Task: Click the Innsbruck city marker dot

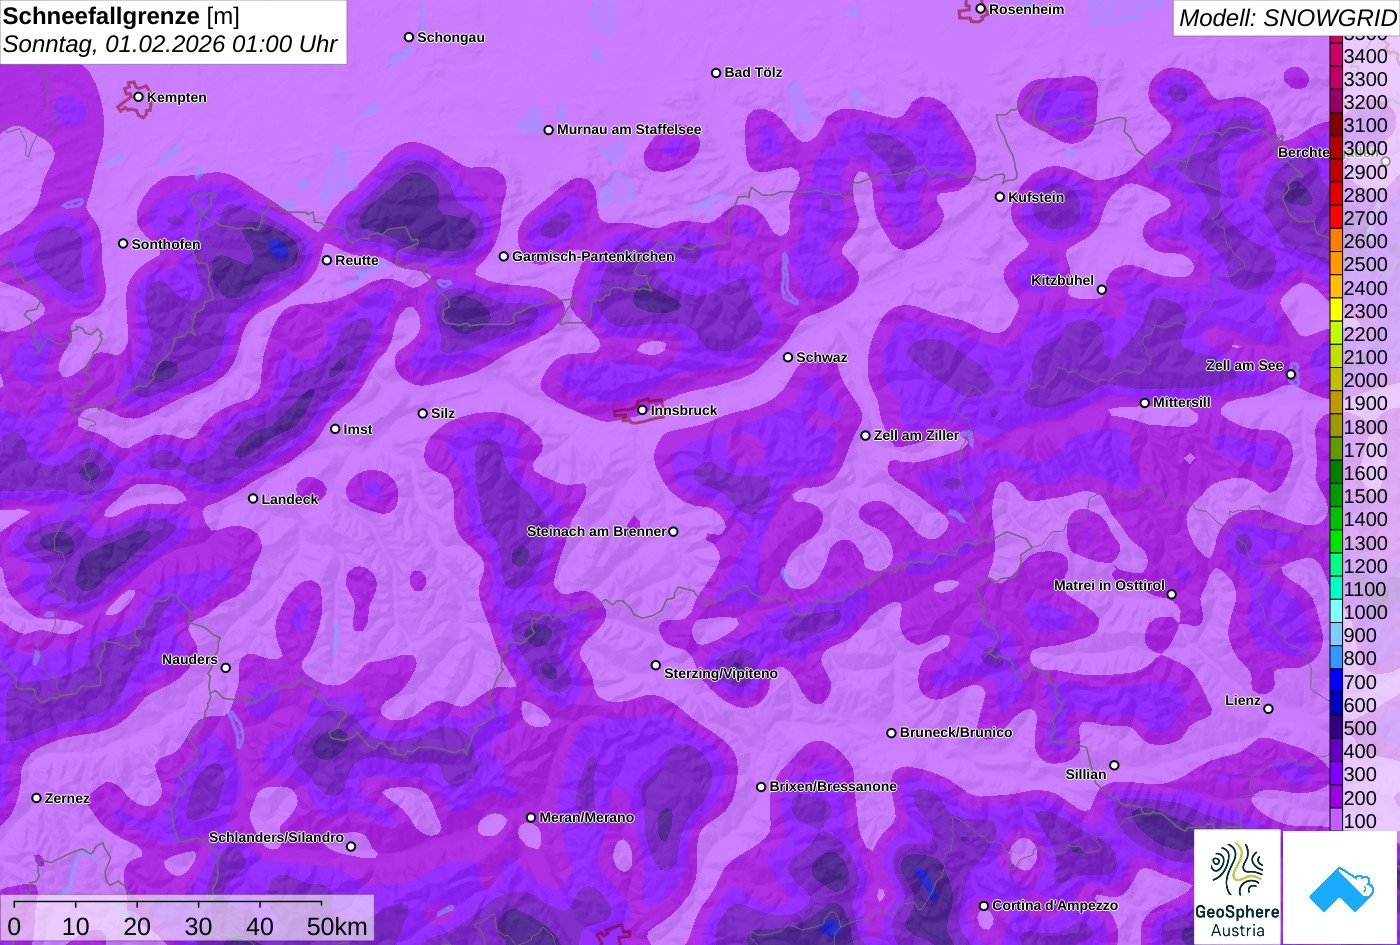Action: click(x=643, y=410)
